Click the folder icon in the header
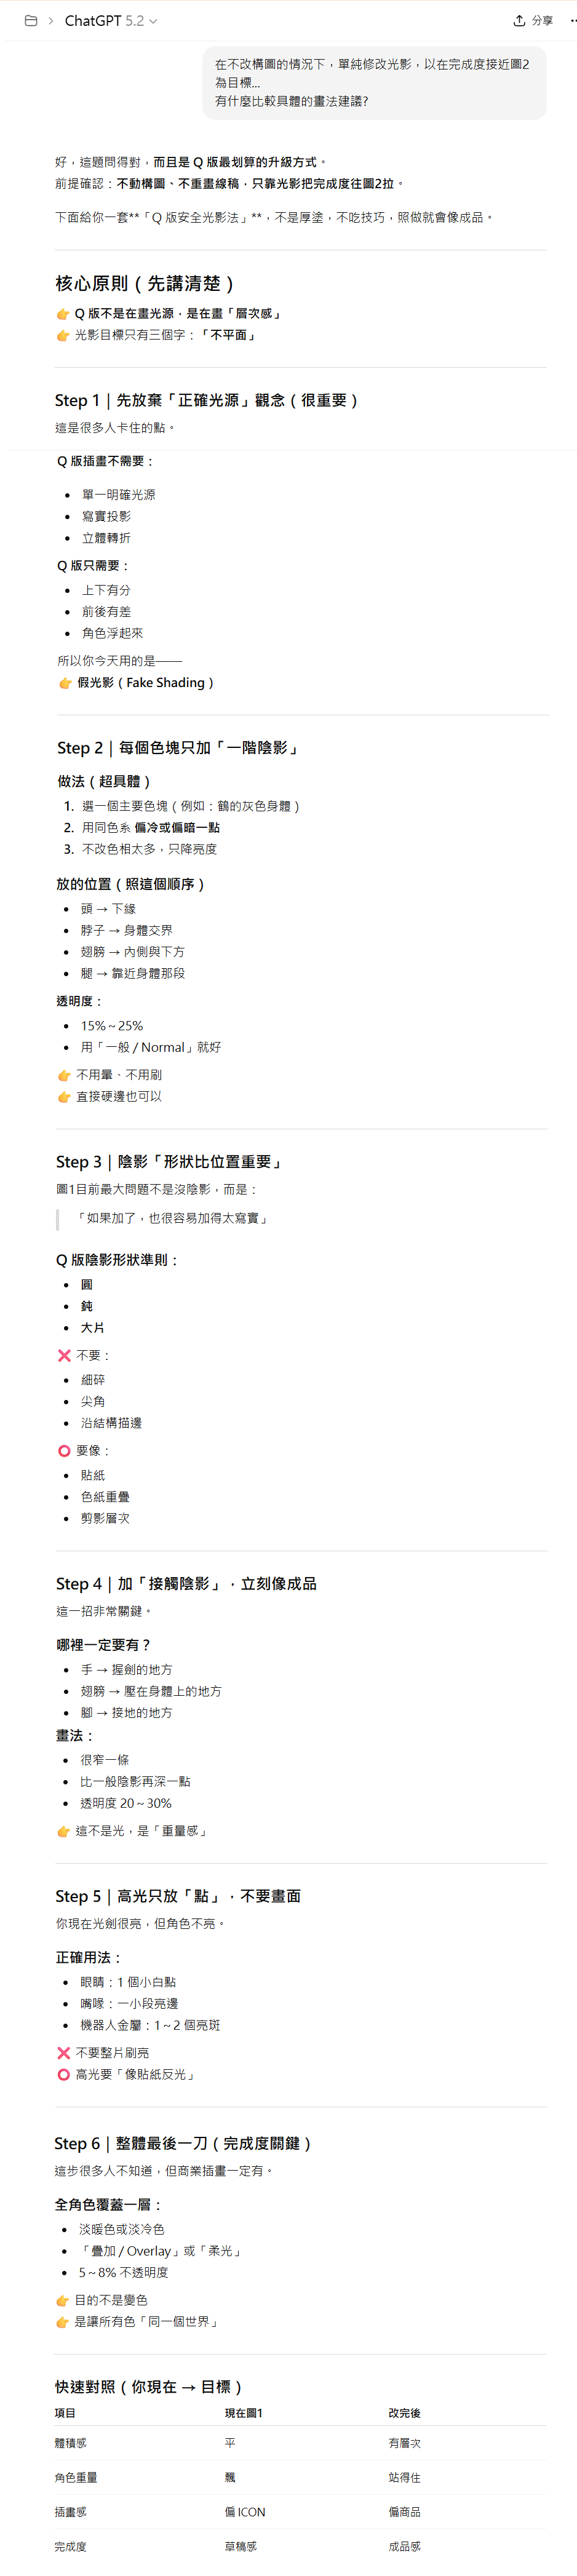The height and width of the screenshot is (2576, 577). (31, 20)
